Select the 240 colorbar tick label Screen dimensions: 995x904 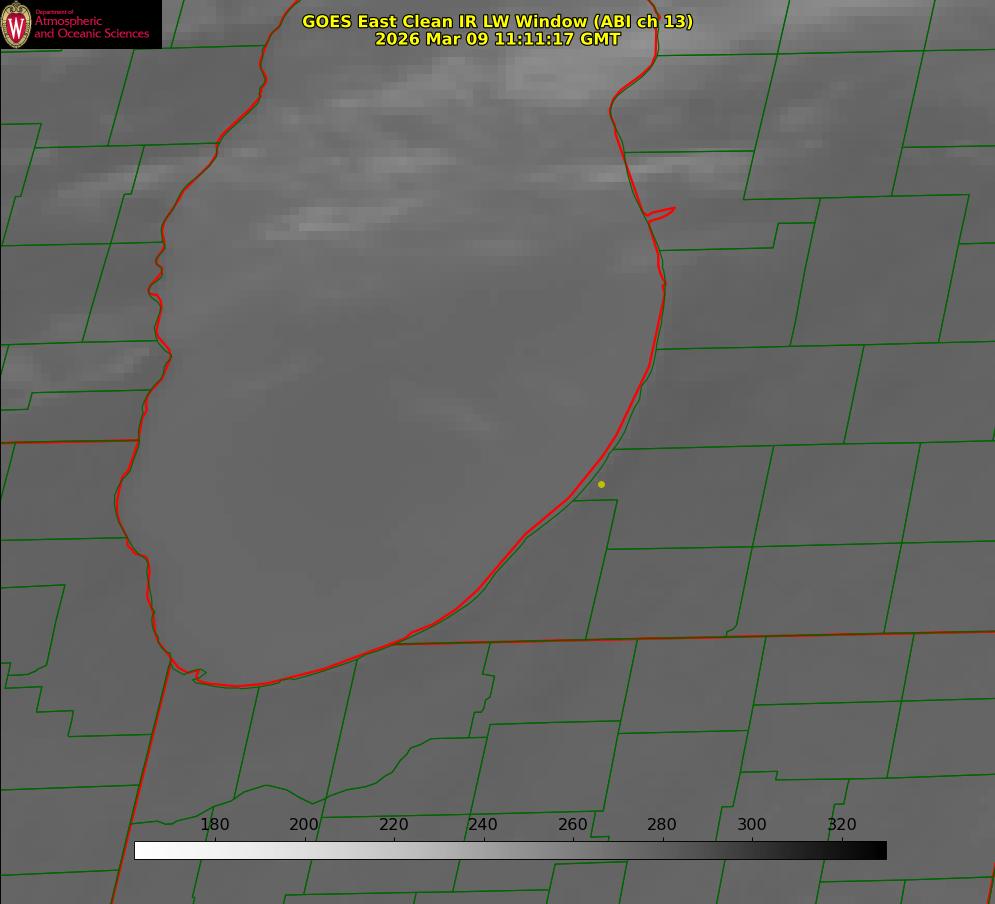(x=483, y=825)
